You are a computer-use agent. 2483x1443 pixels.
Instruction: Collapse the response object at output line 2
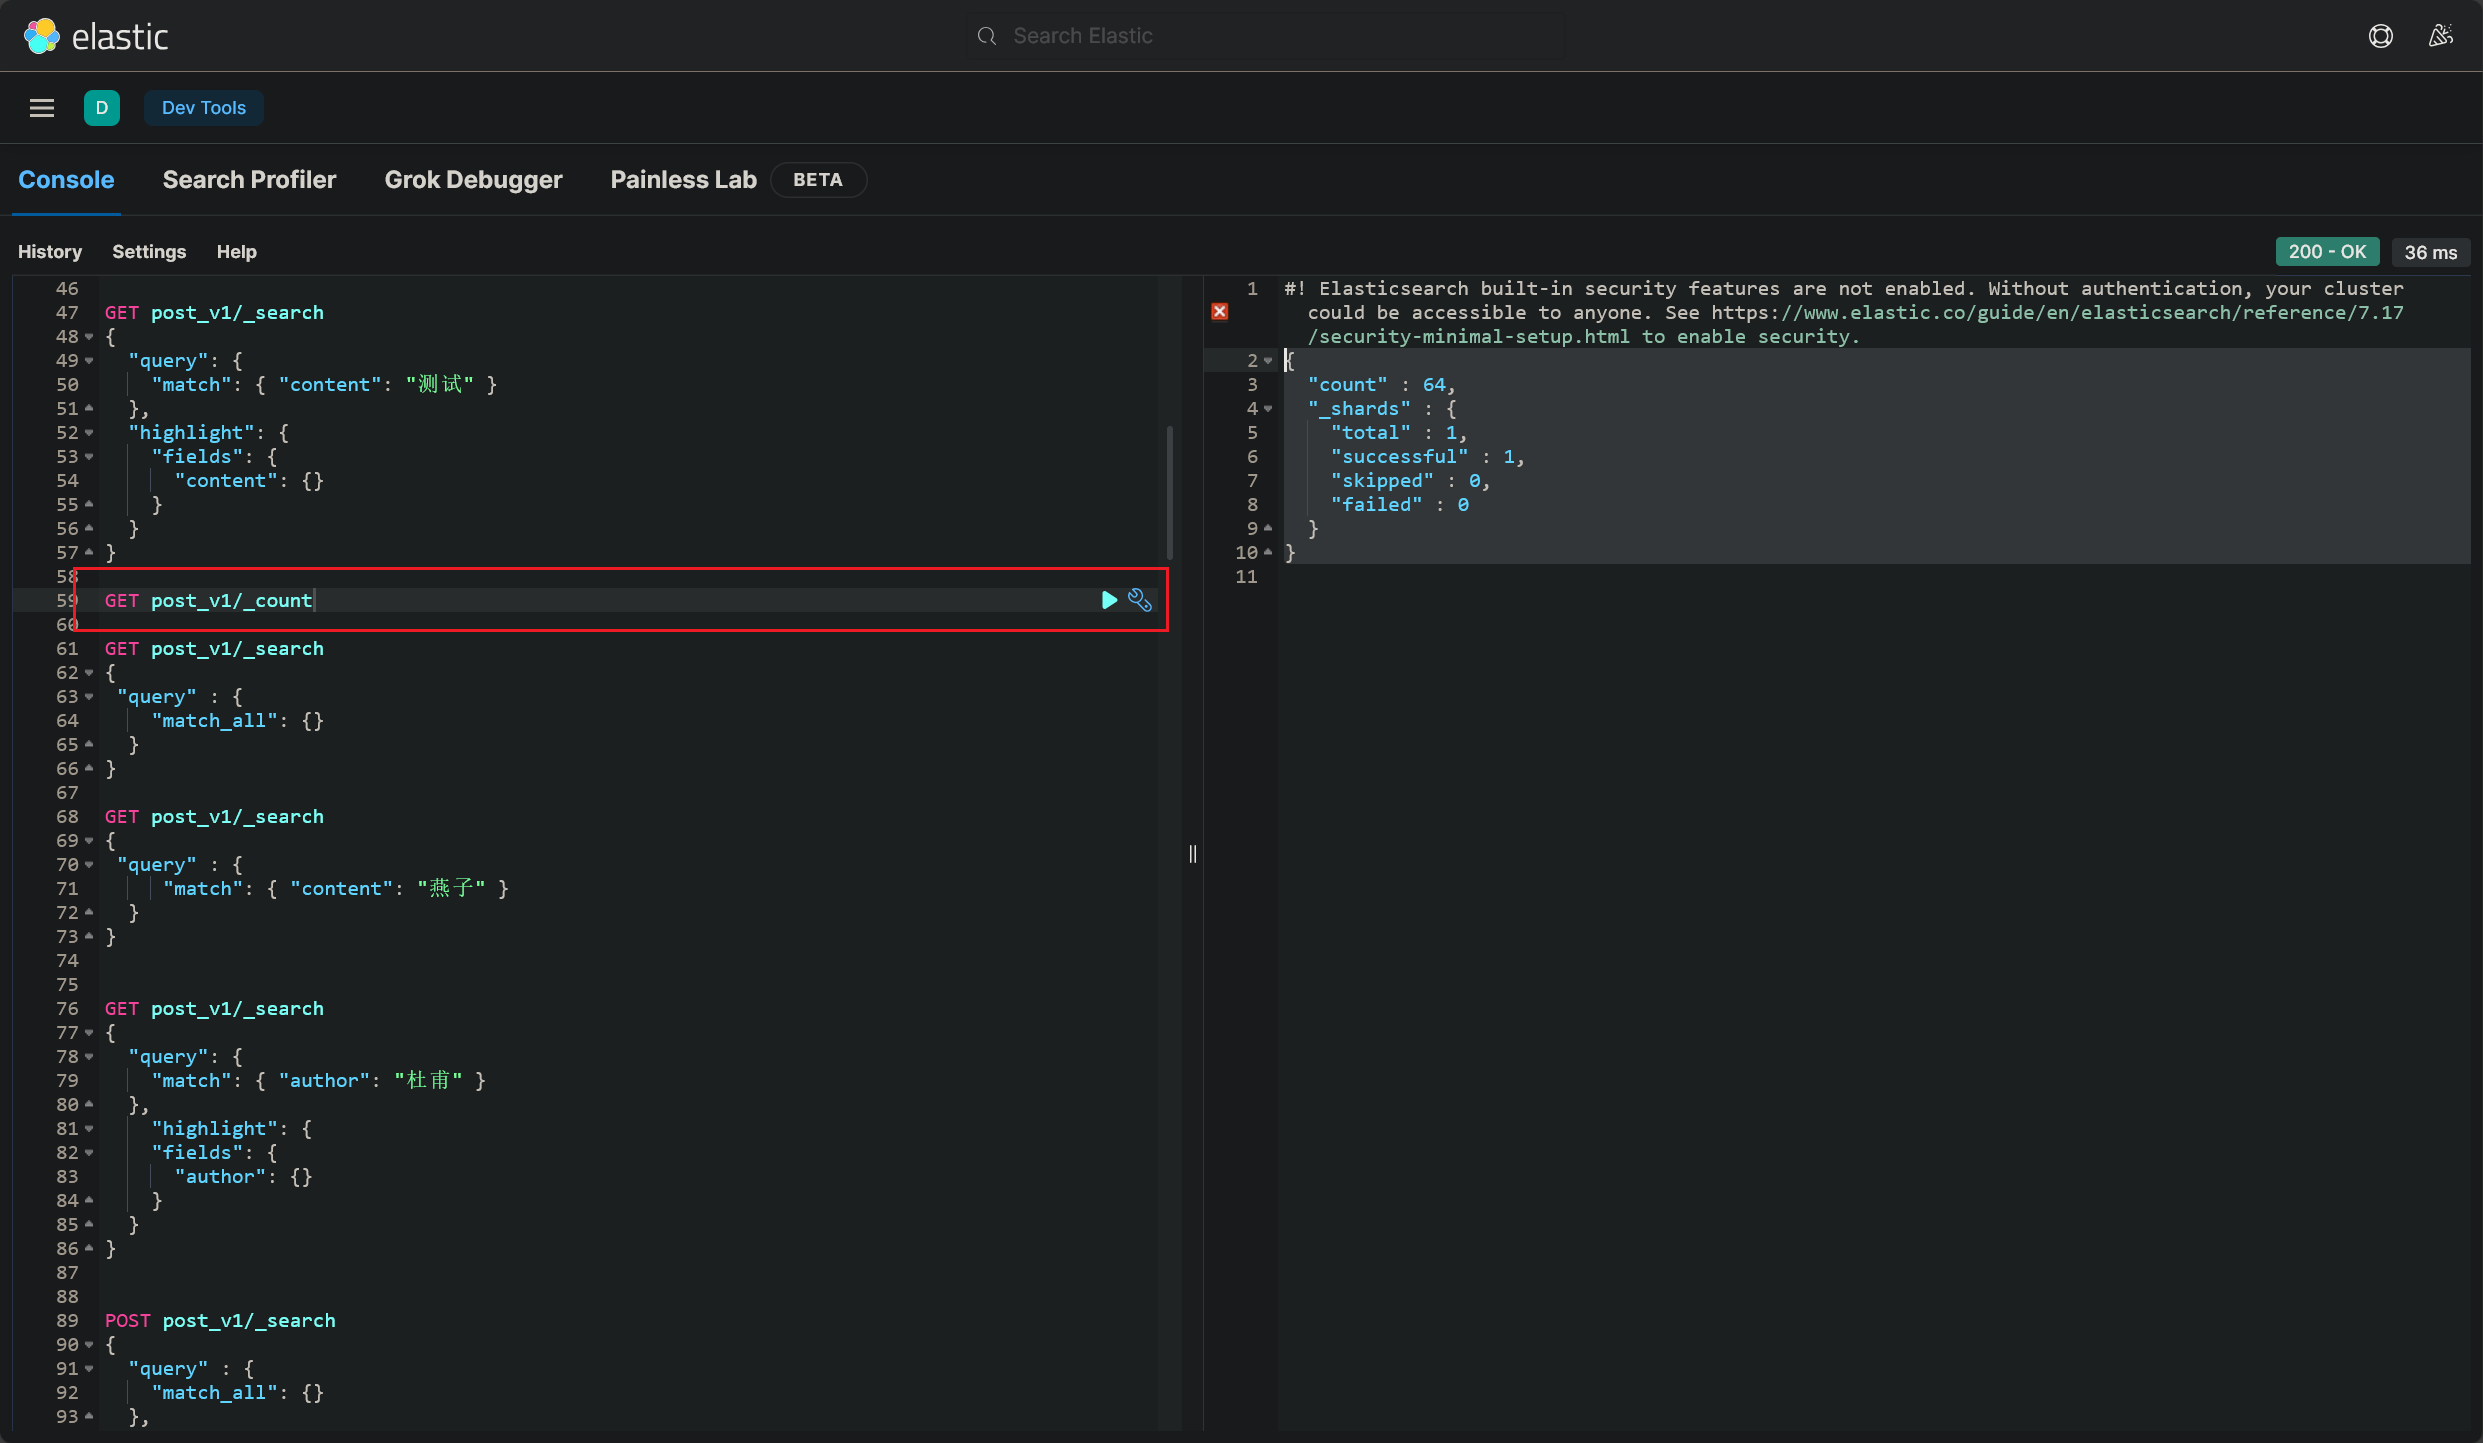point(1268,361)
